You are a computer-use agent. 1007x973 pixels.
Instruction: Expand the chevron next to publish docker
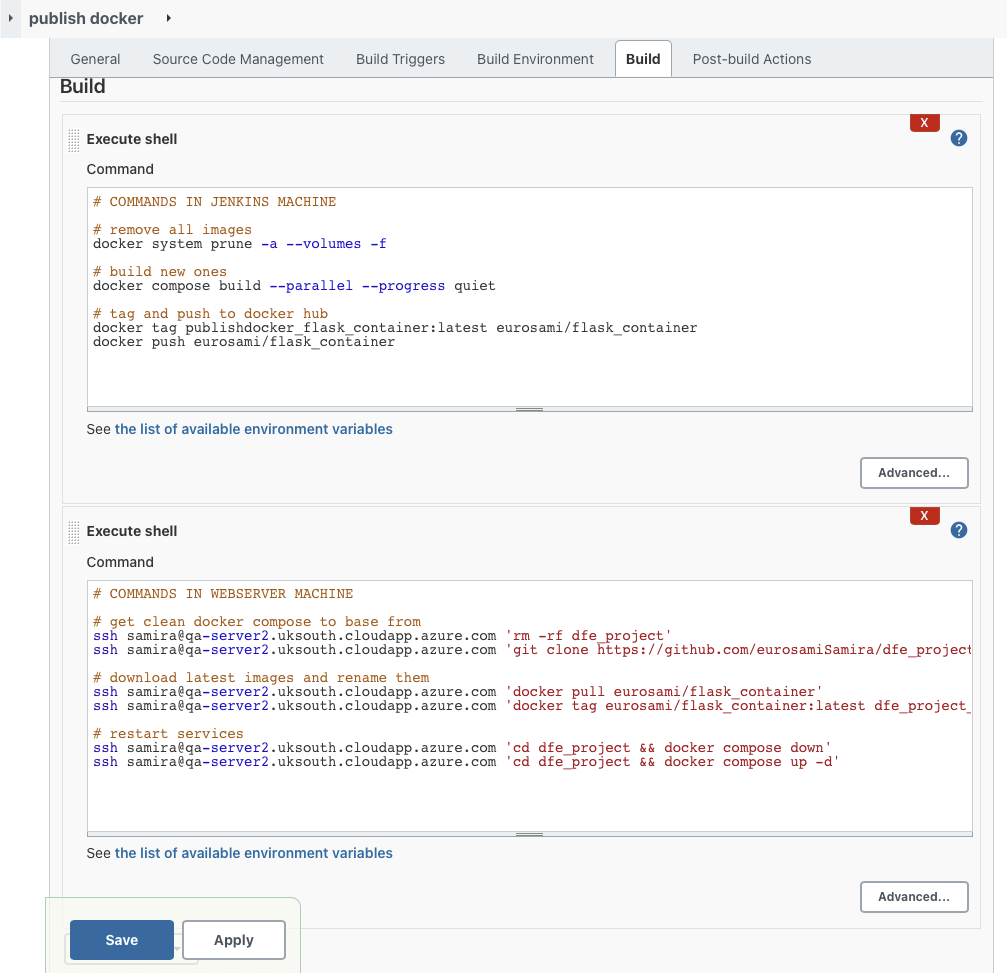[166, 18]
